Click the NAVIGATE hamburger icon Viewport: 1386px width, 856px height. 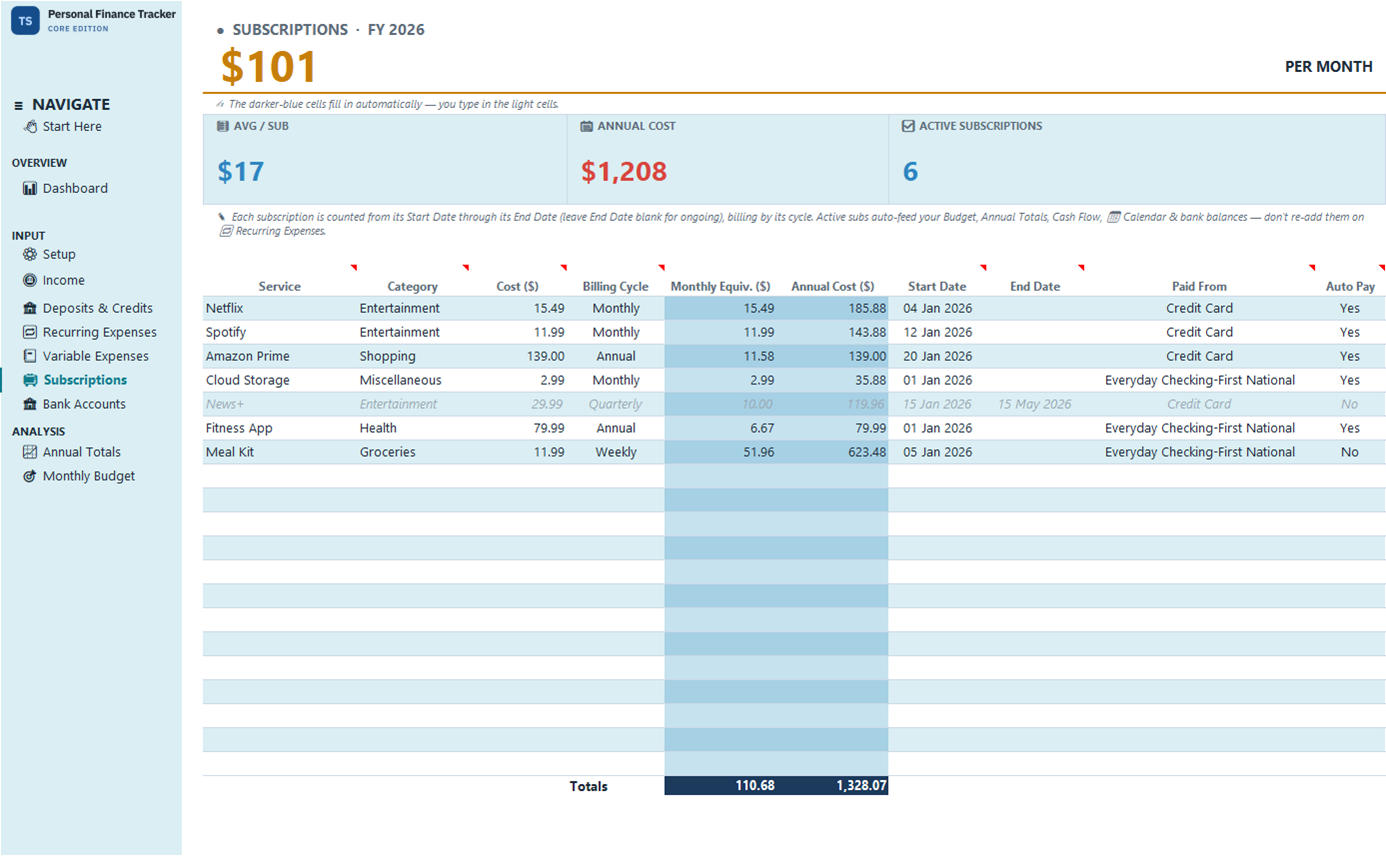[18, 105]
